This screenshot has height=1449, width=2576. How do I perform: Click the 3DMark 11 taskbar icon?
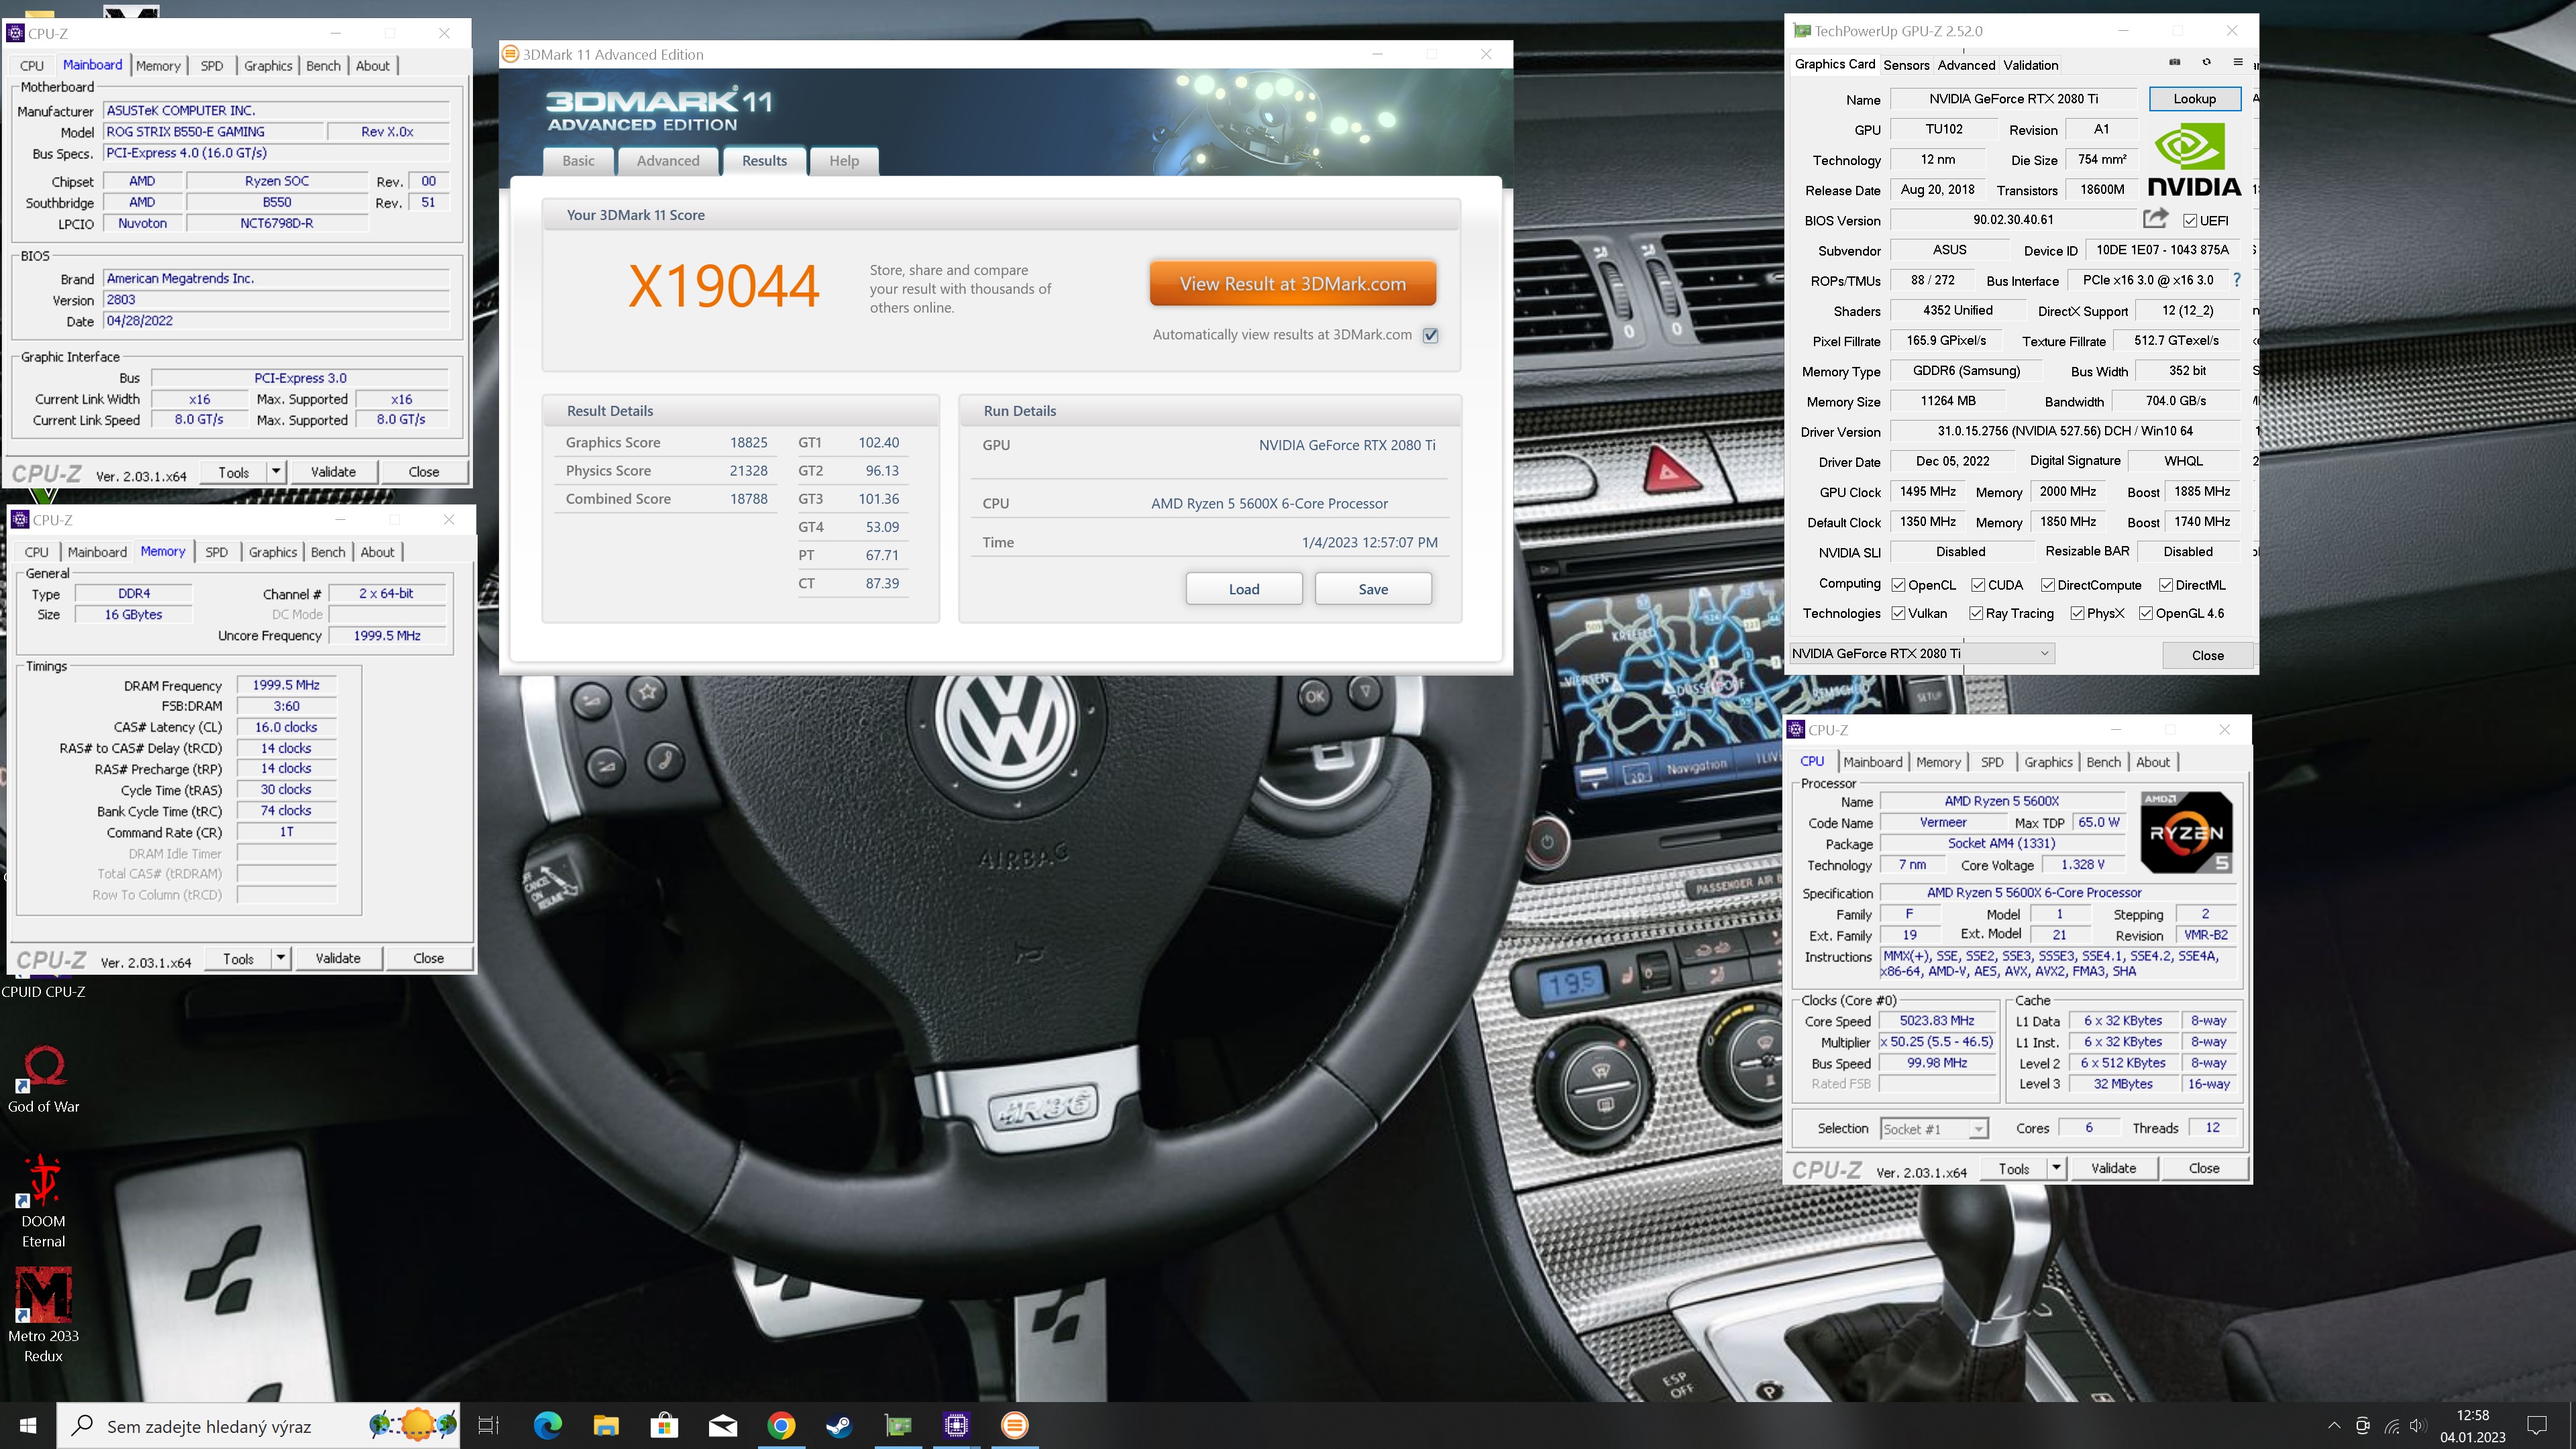1015,1425
